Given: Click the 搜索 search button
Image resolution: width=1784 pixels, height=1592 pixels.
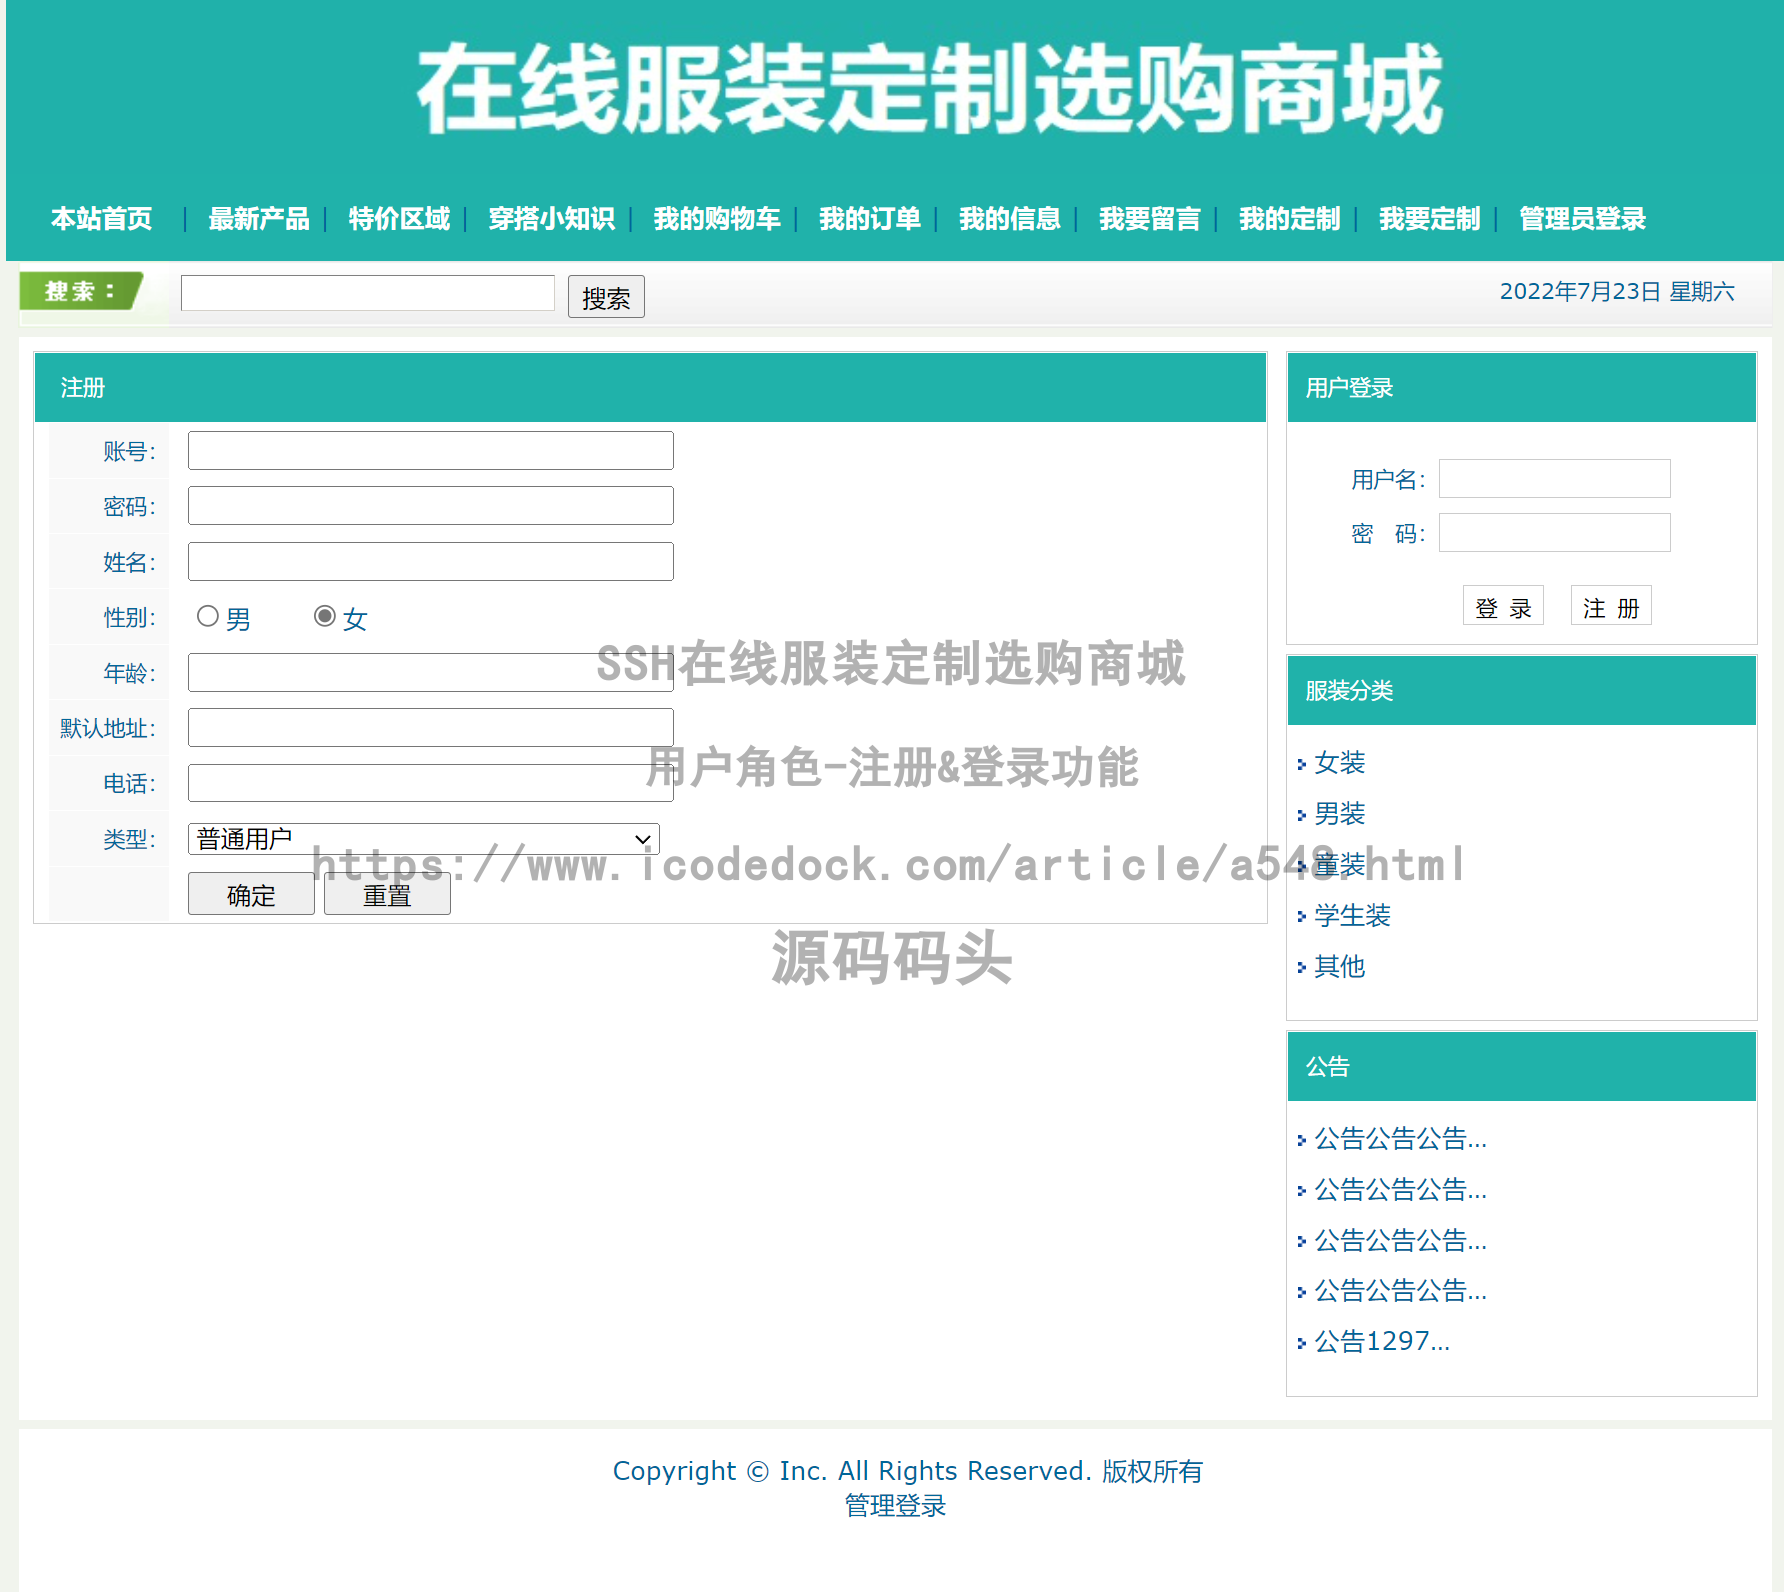Looking at the screenshot, I should (x=605, y=296).
